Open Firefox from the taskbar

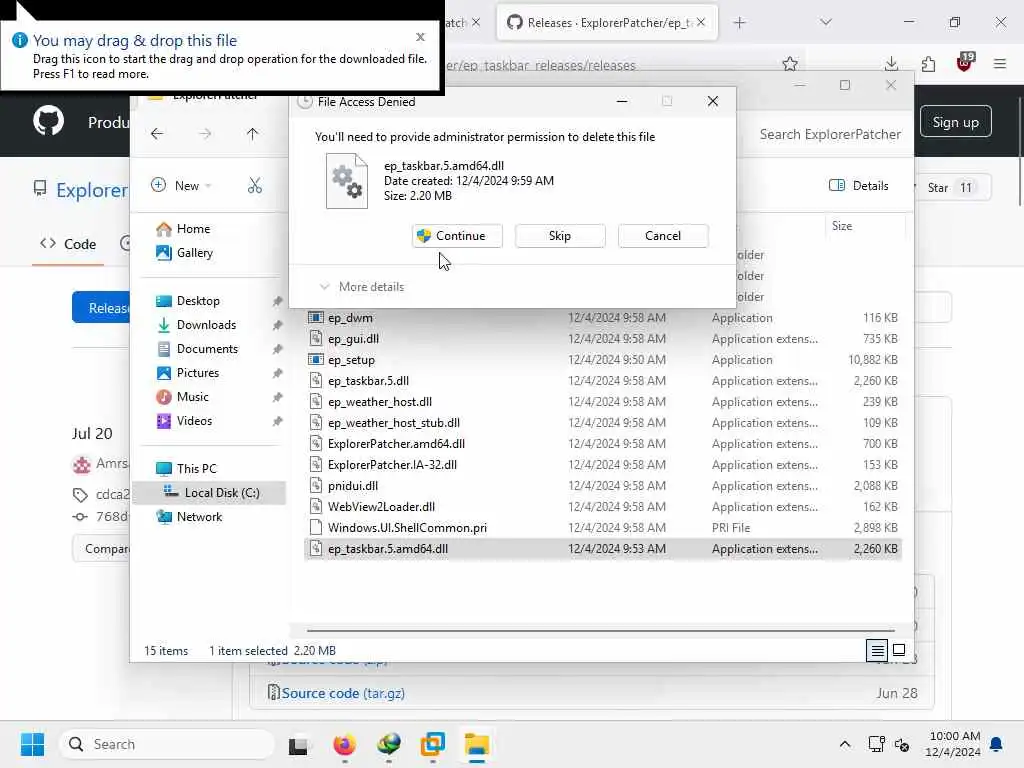coord(344,744)
